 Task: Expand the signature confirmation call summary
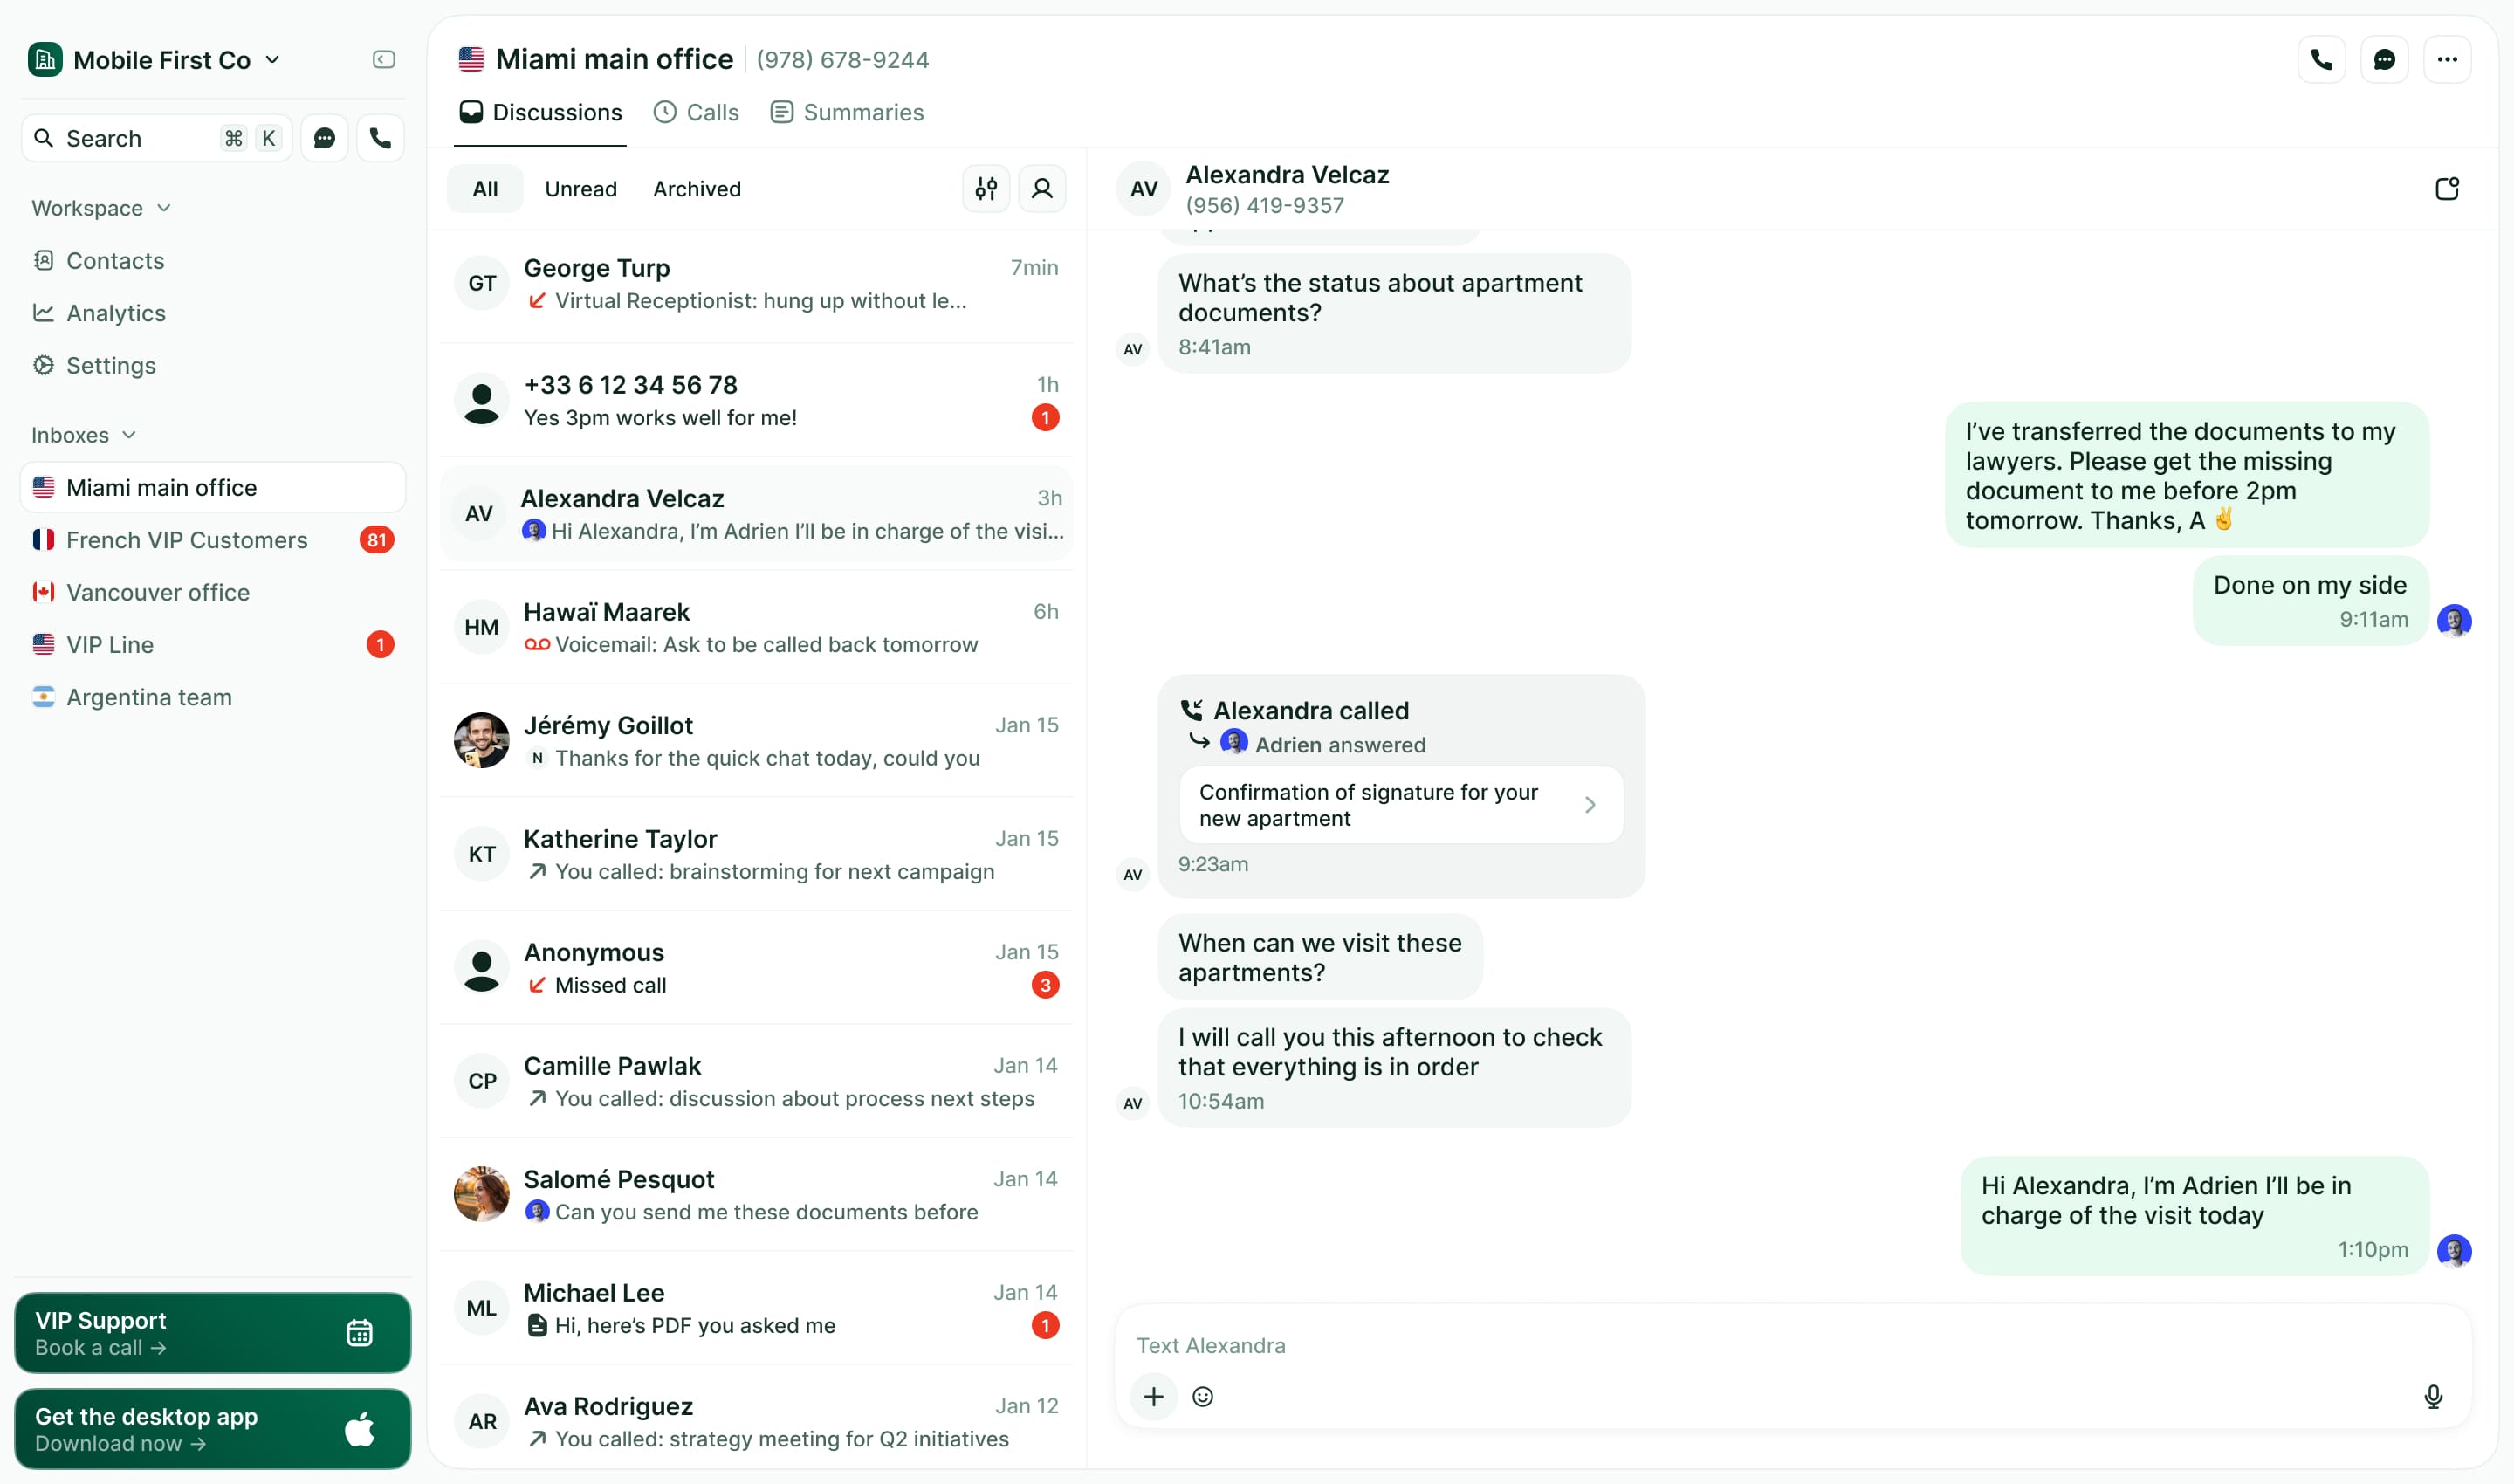click(x=1591, y=804)
